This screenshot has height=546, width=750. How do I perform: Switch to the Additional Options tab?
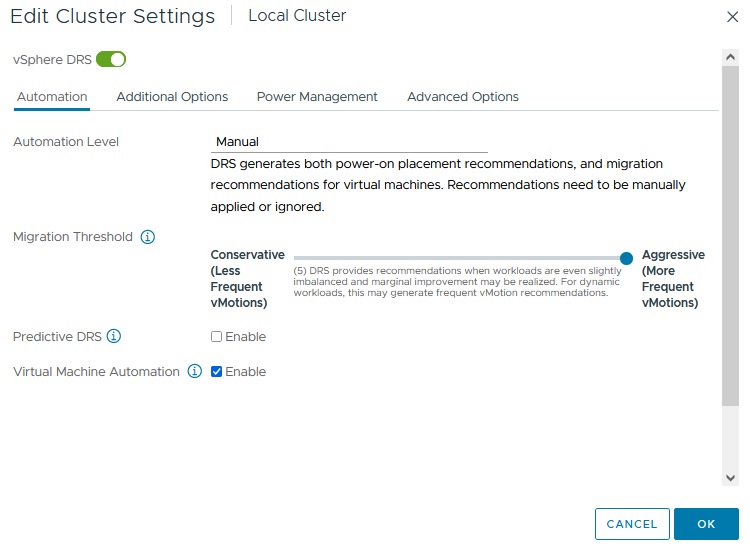[x=172, y=97]
